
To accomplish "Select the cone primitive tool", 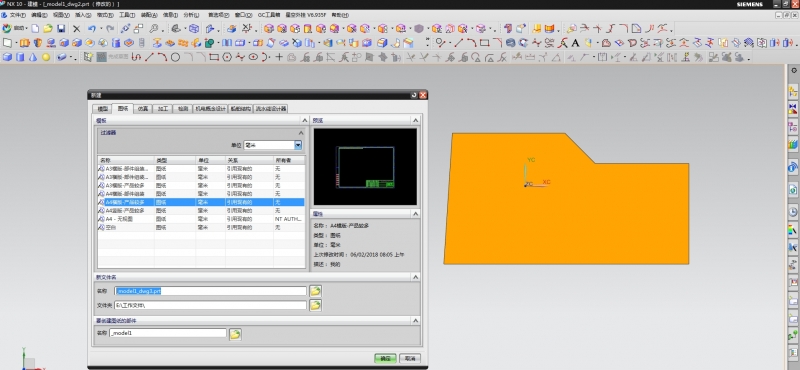I will coord(33,57).
